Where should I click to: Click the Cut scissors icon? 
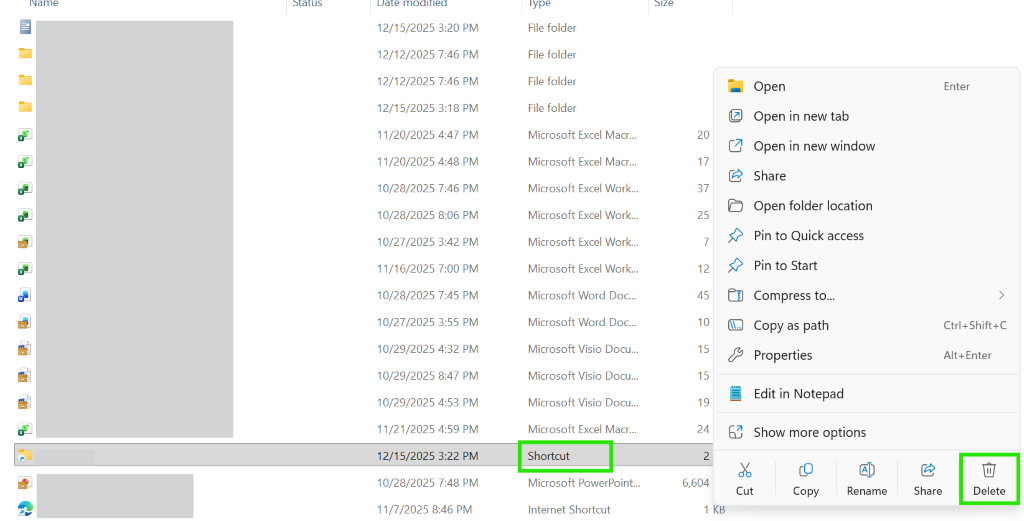[744, 470]
